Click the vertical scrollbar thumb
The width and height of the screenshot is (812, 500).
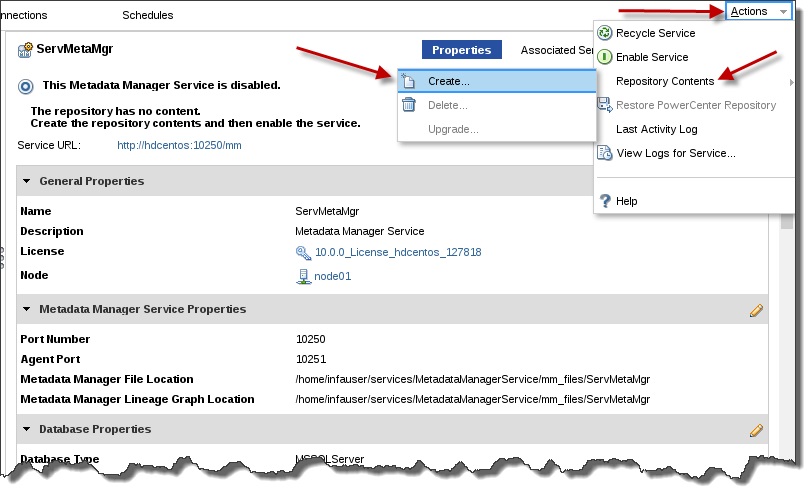[787, 221]
